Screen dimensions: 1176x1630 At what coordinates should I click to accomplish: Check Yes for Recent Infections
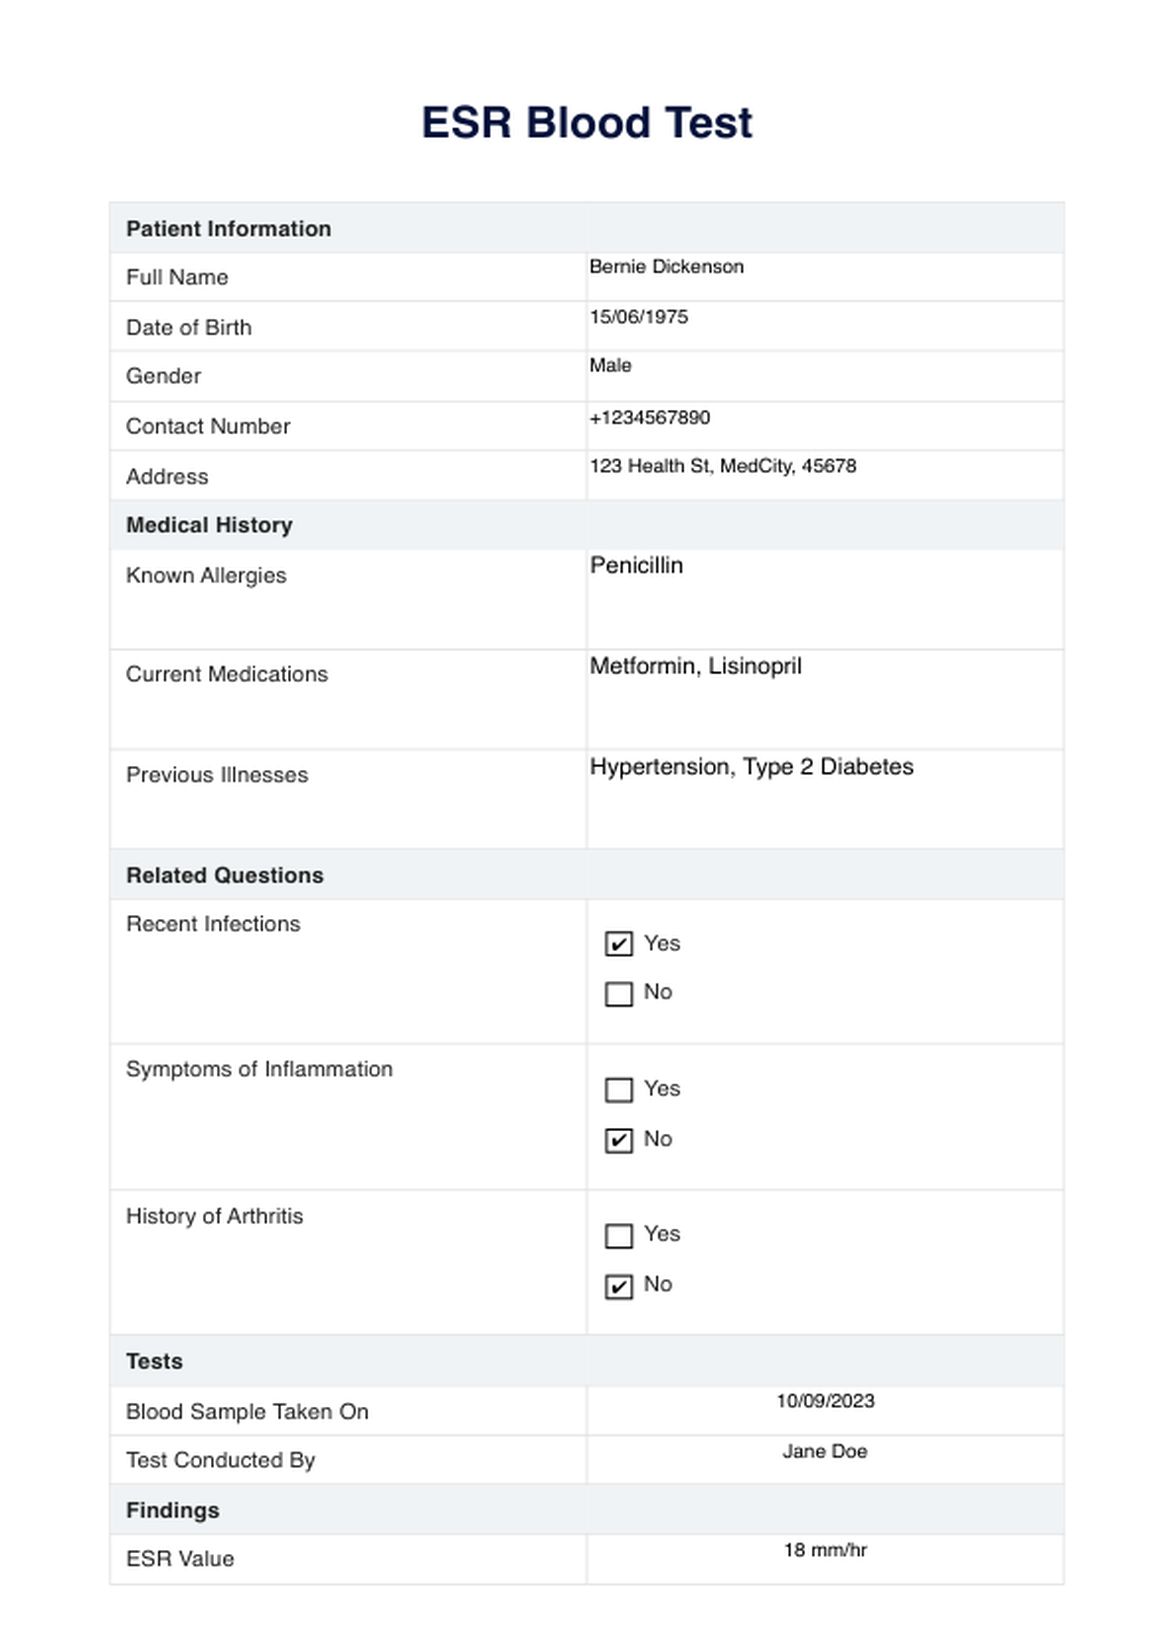[x=619, y=944]
